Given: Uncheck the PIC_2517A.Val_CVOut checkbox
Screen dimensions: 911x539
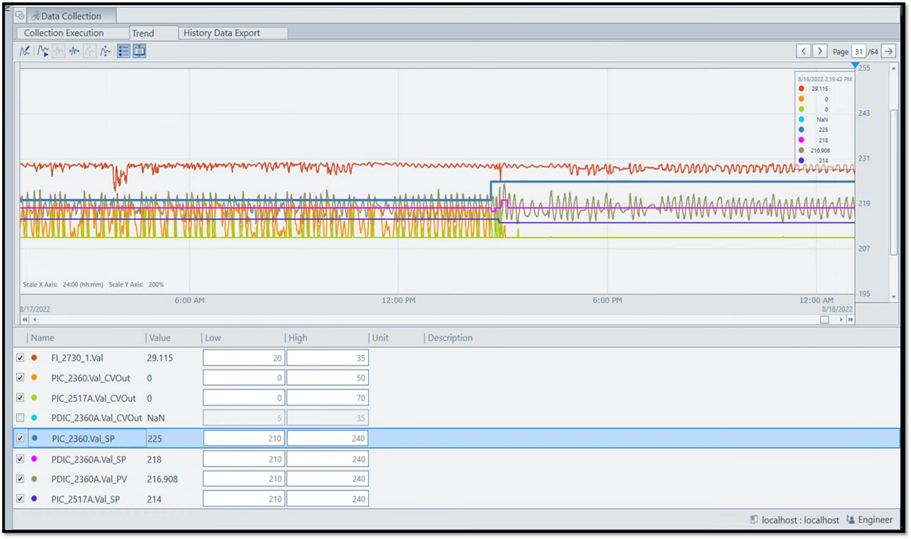Looking at the screenshot, I should pyautogui.click(x=20, y=398).
